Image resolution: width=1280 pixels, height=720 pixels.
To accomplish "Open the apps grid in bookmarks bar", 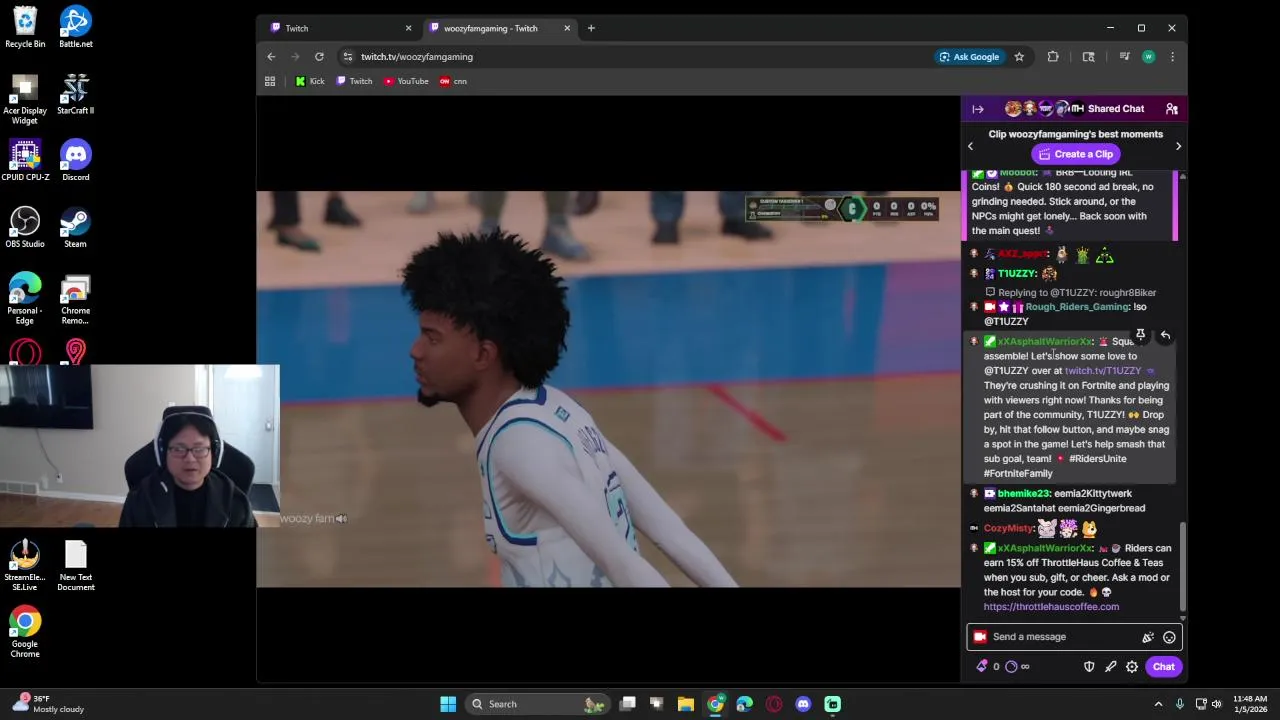I will (270, 81).
